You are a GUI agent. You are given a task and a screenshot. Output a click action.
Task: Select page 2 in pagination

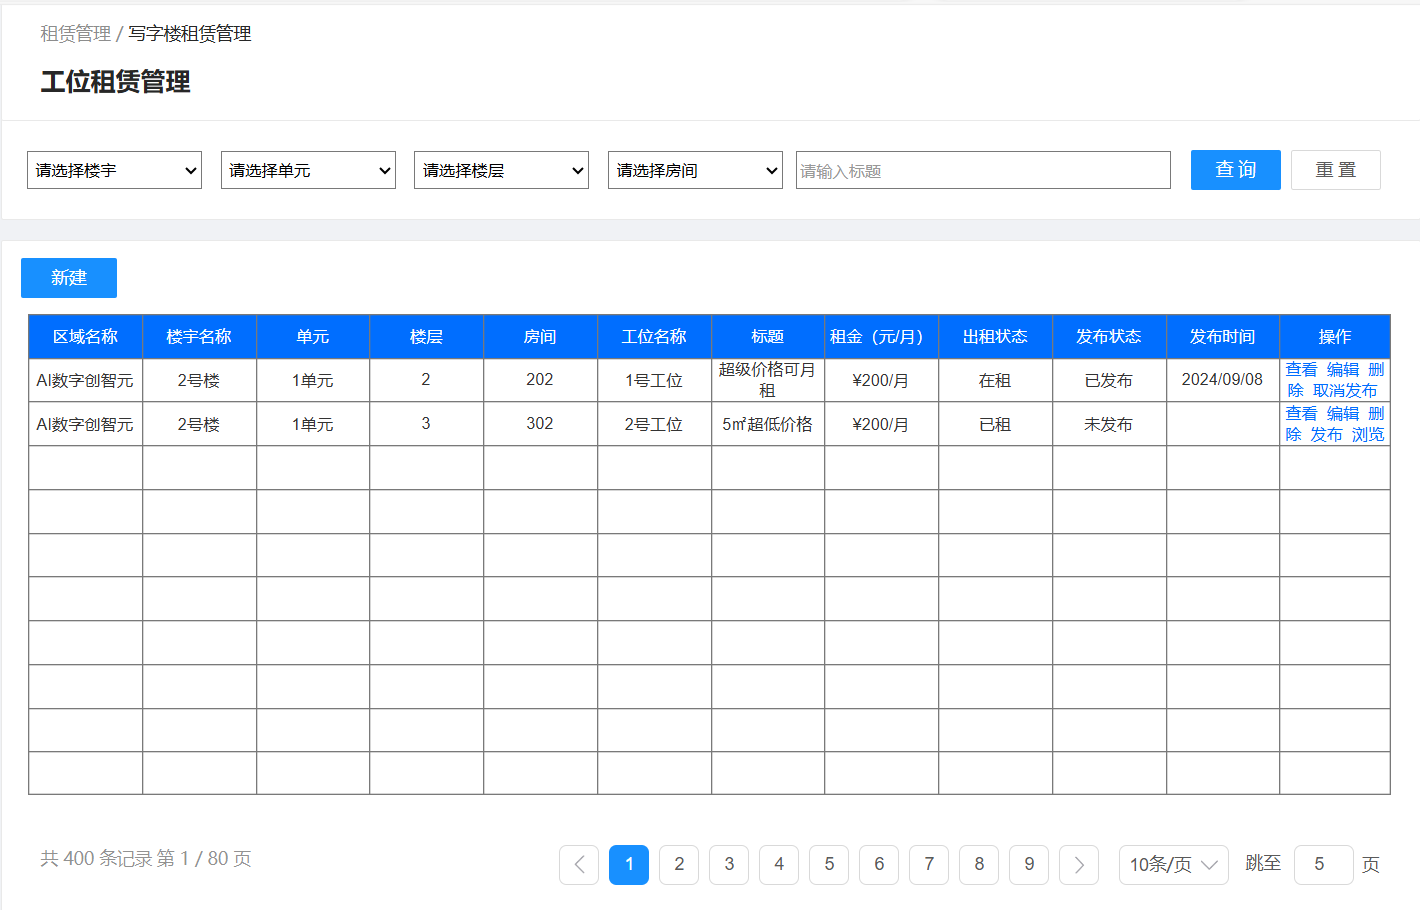[x=679, y=865]
